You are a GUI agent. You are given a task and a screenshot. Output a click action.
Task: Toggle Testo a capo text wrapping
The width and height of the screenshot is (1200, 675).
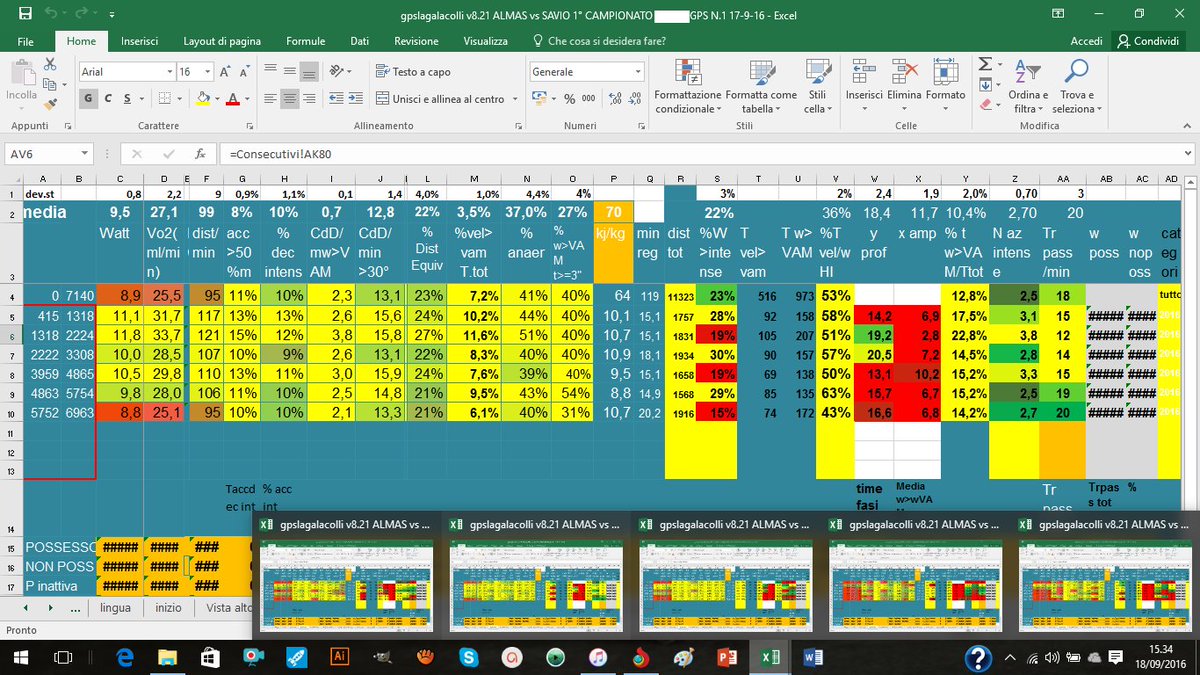[413, 72]
